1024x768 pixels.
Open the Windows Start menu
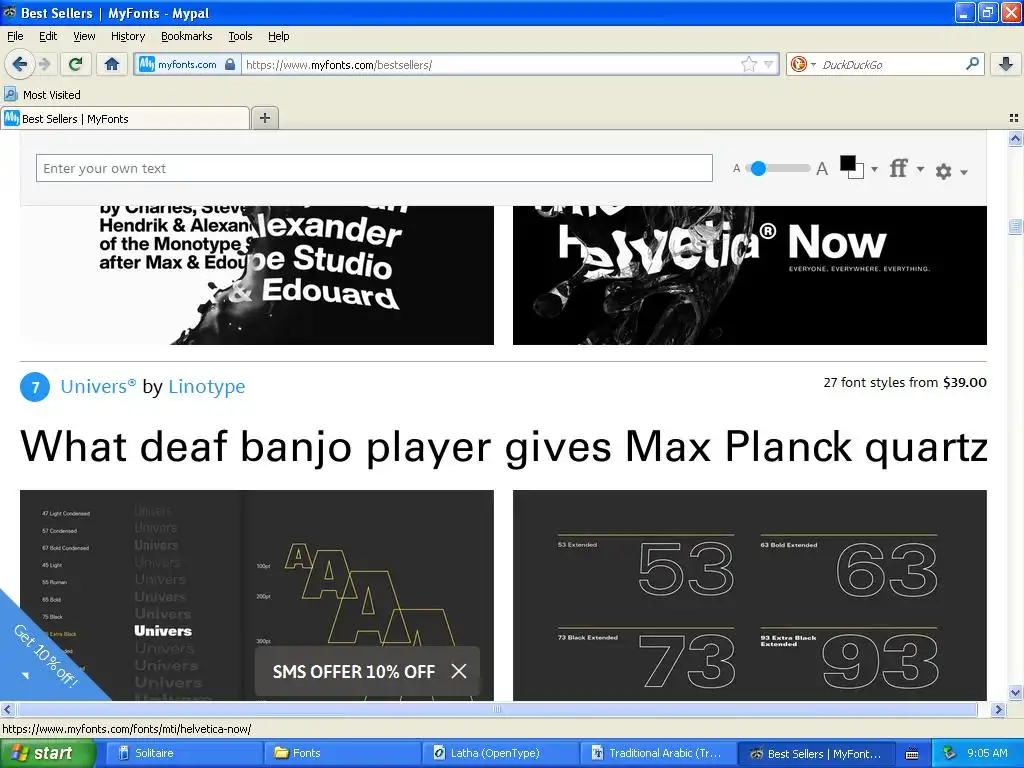46,753
